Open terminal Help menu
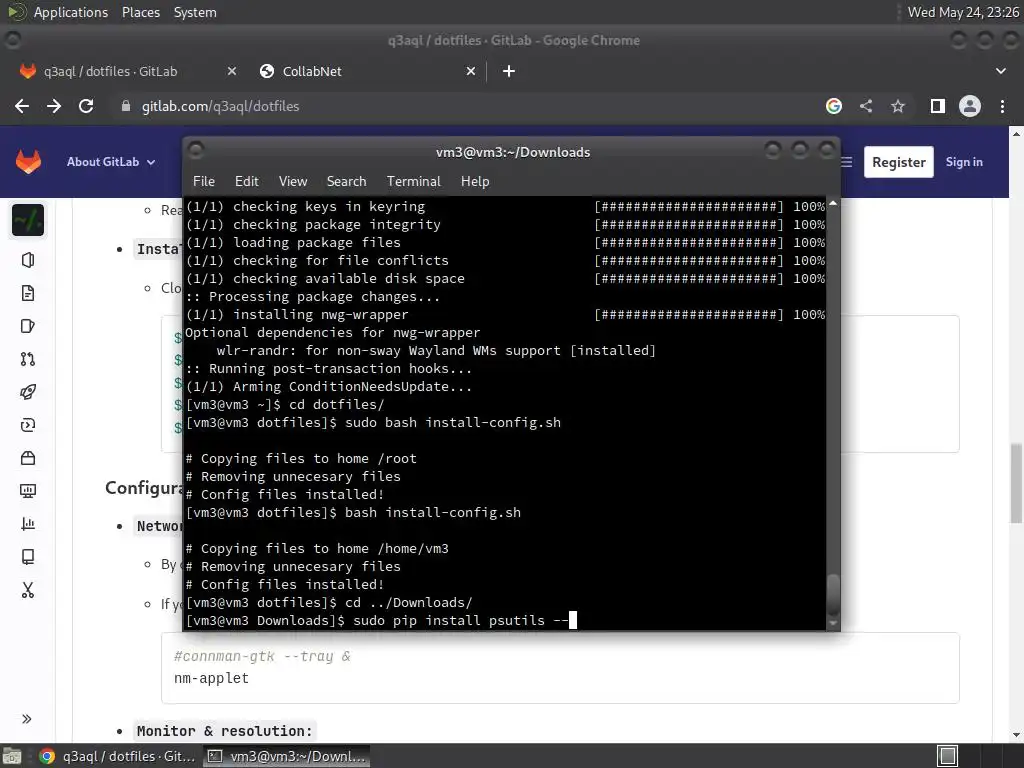Viewport: 1024px width, 768px height. click(x=475, y=182)
